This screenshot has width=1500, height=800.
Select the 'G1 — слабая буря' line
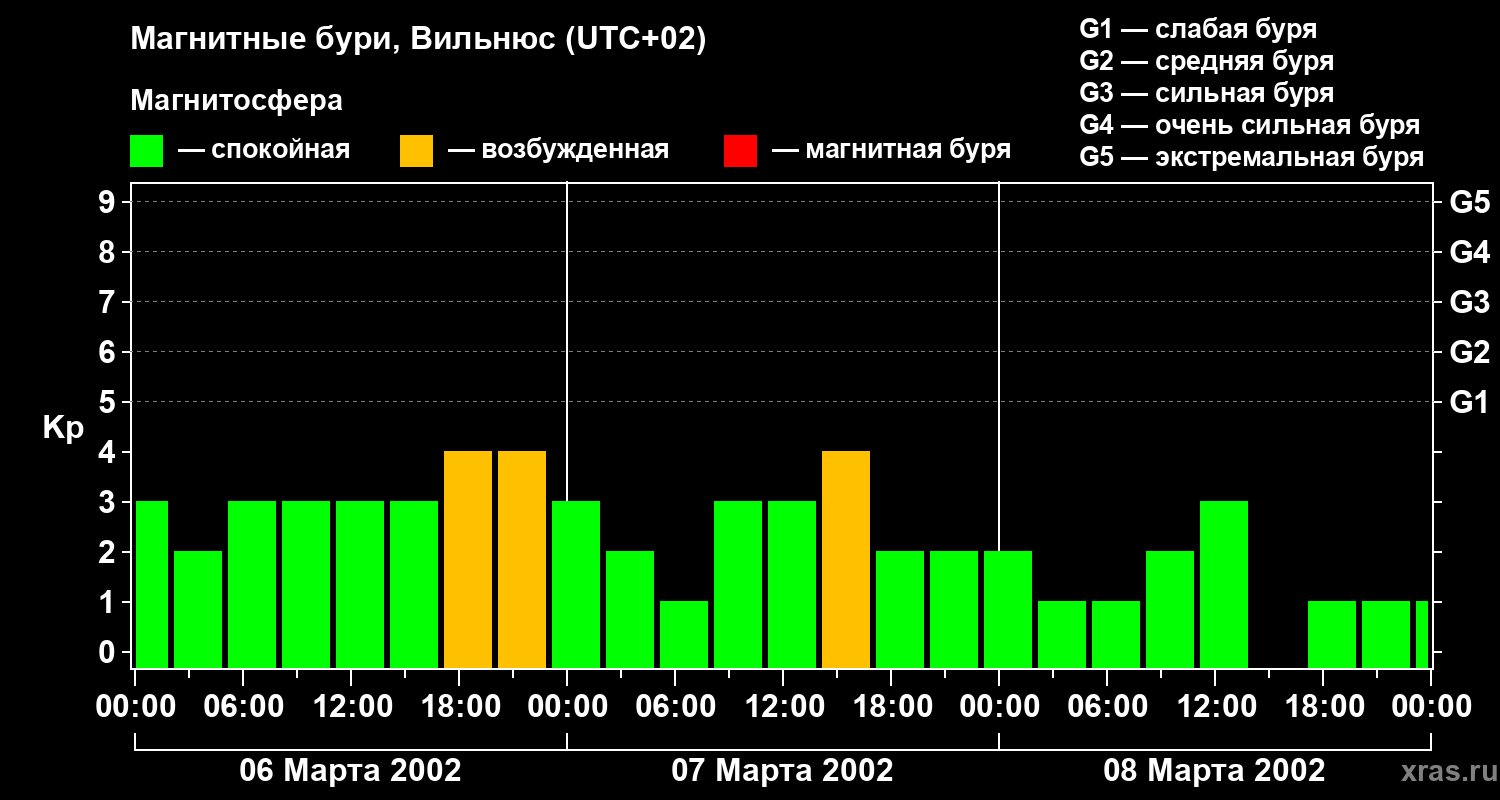1198,29
